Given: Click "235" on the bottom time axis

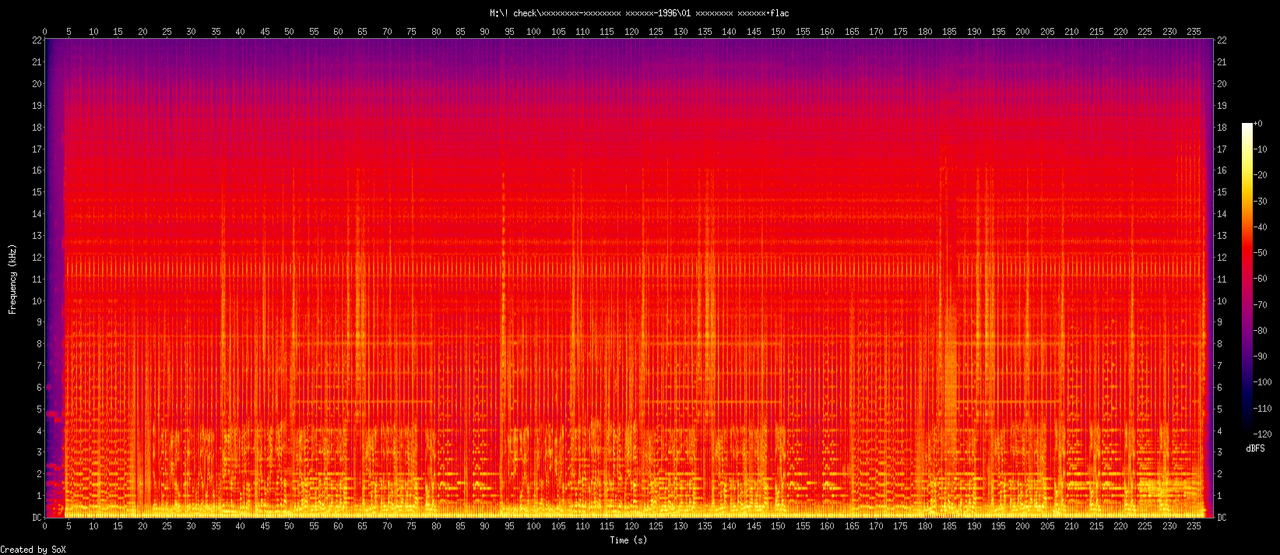Looking at the screenshot, I should coord(1194,527).
